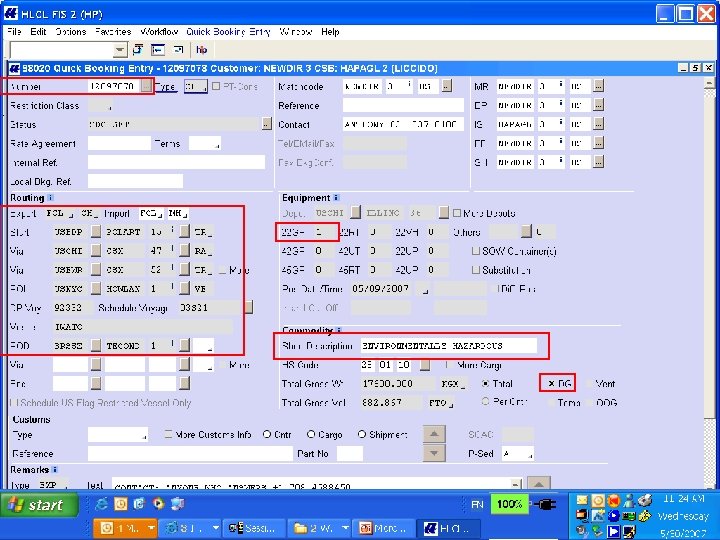Image resolution: width=720 pixels, height=540 pixels.
Task: Open the Edit menu
Action: (38, 32)
